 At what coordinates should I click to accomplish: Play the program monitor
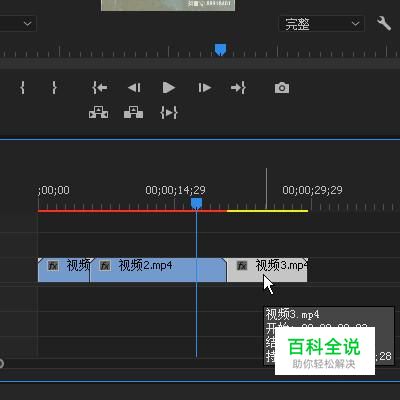[169, 88]
